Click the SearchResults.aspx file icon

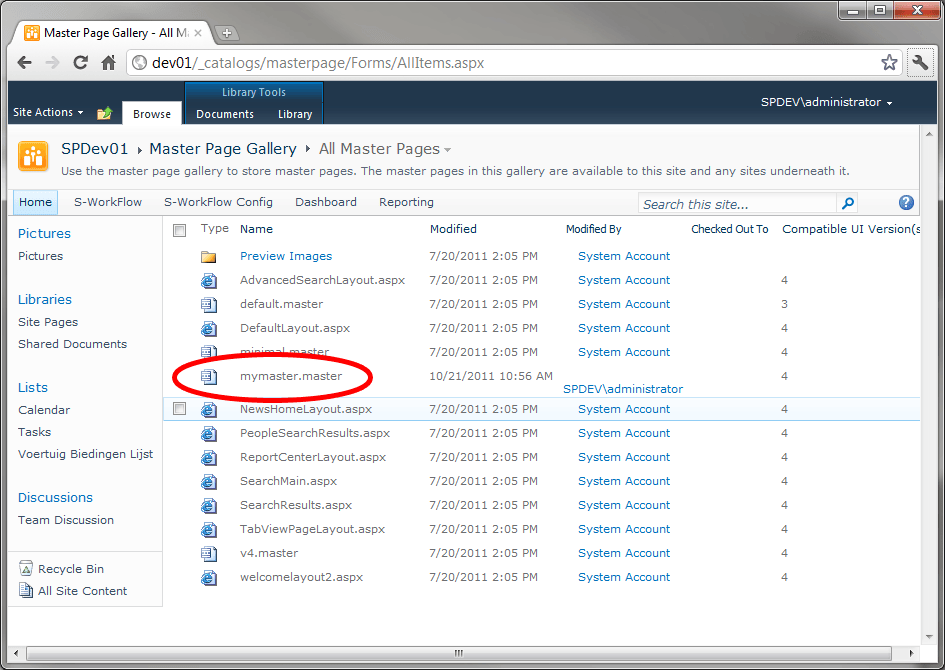pos(209,506)
